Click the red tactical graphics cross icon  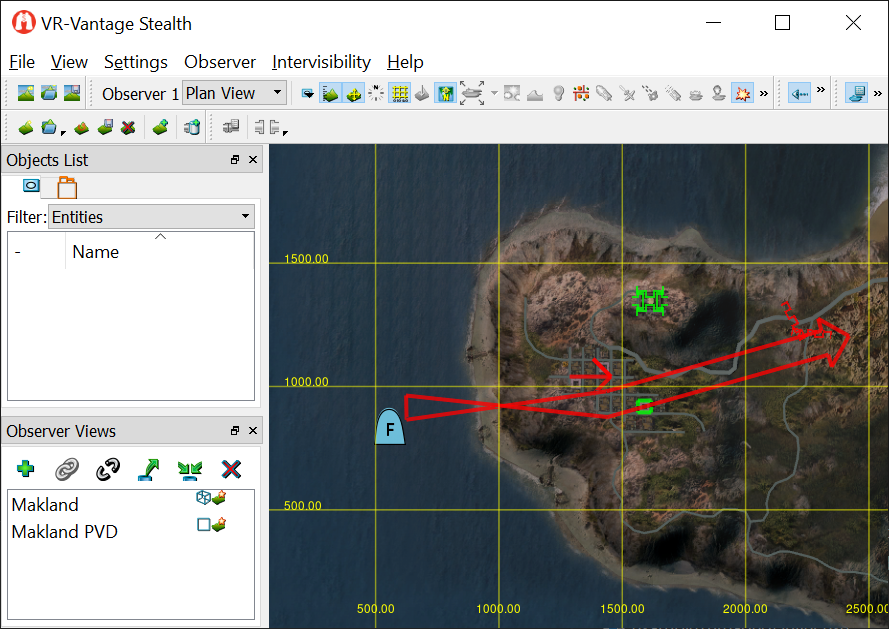[581, 94]
